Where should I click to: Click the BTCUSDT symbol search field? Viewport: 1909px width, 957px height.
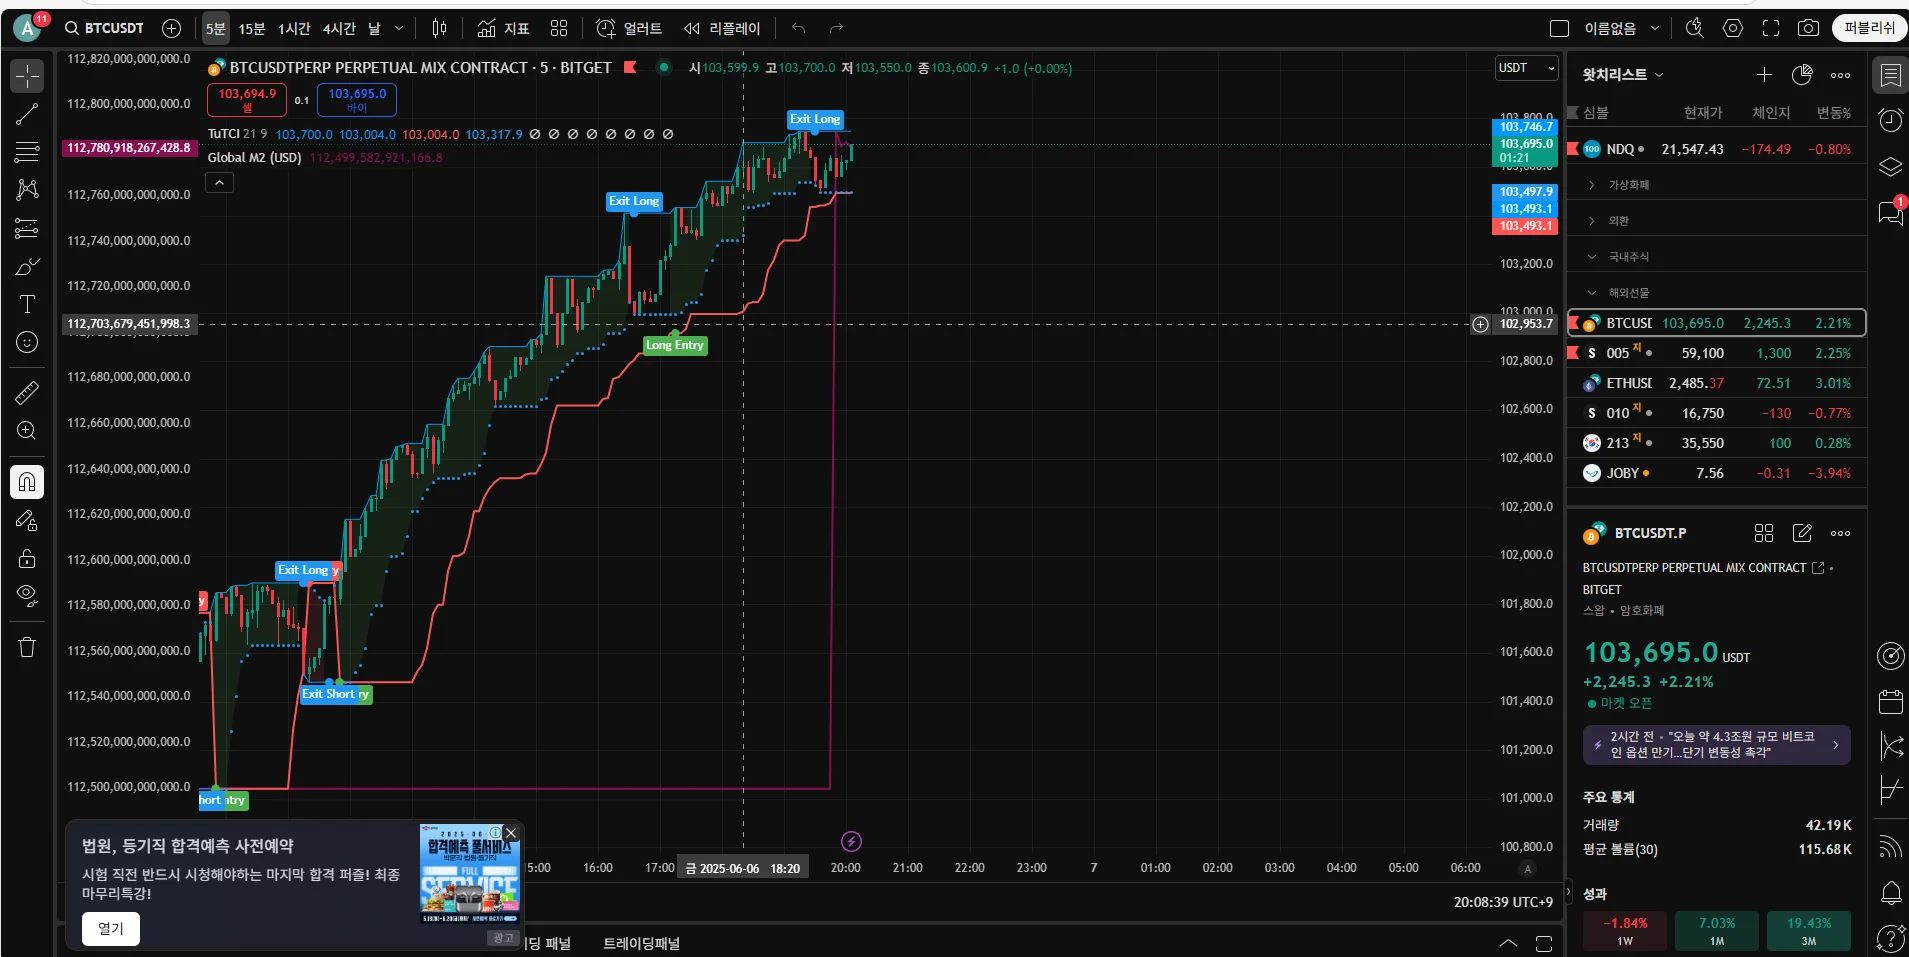click(105, 28)
